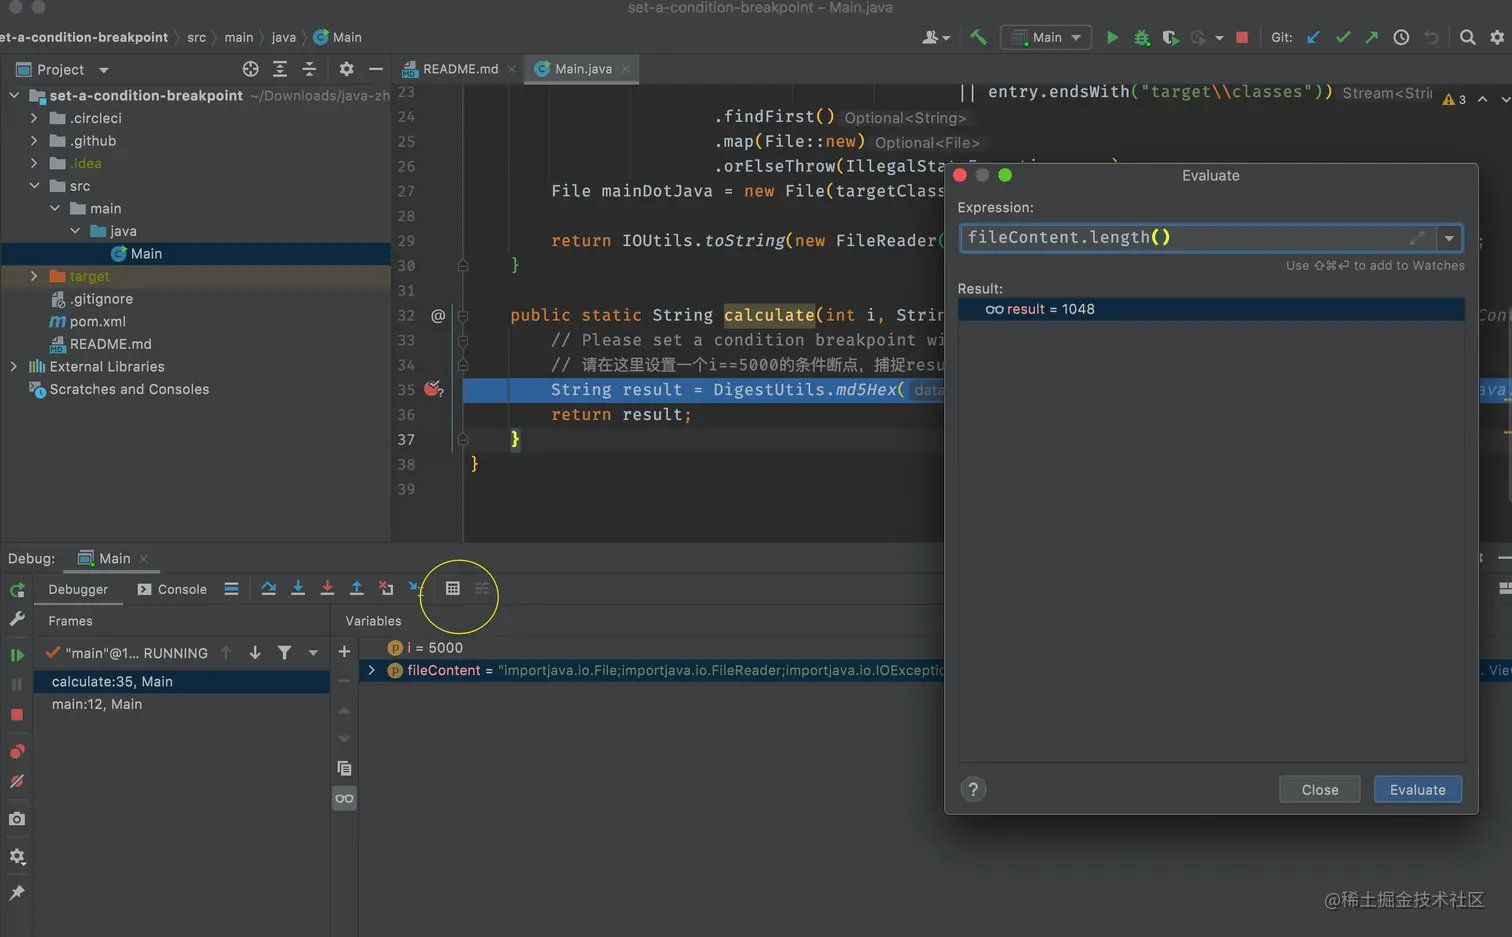1512x937 pixels.
Task: Switch to README.md editor tab
Action: click(459, 69)
